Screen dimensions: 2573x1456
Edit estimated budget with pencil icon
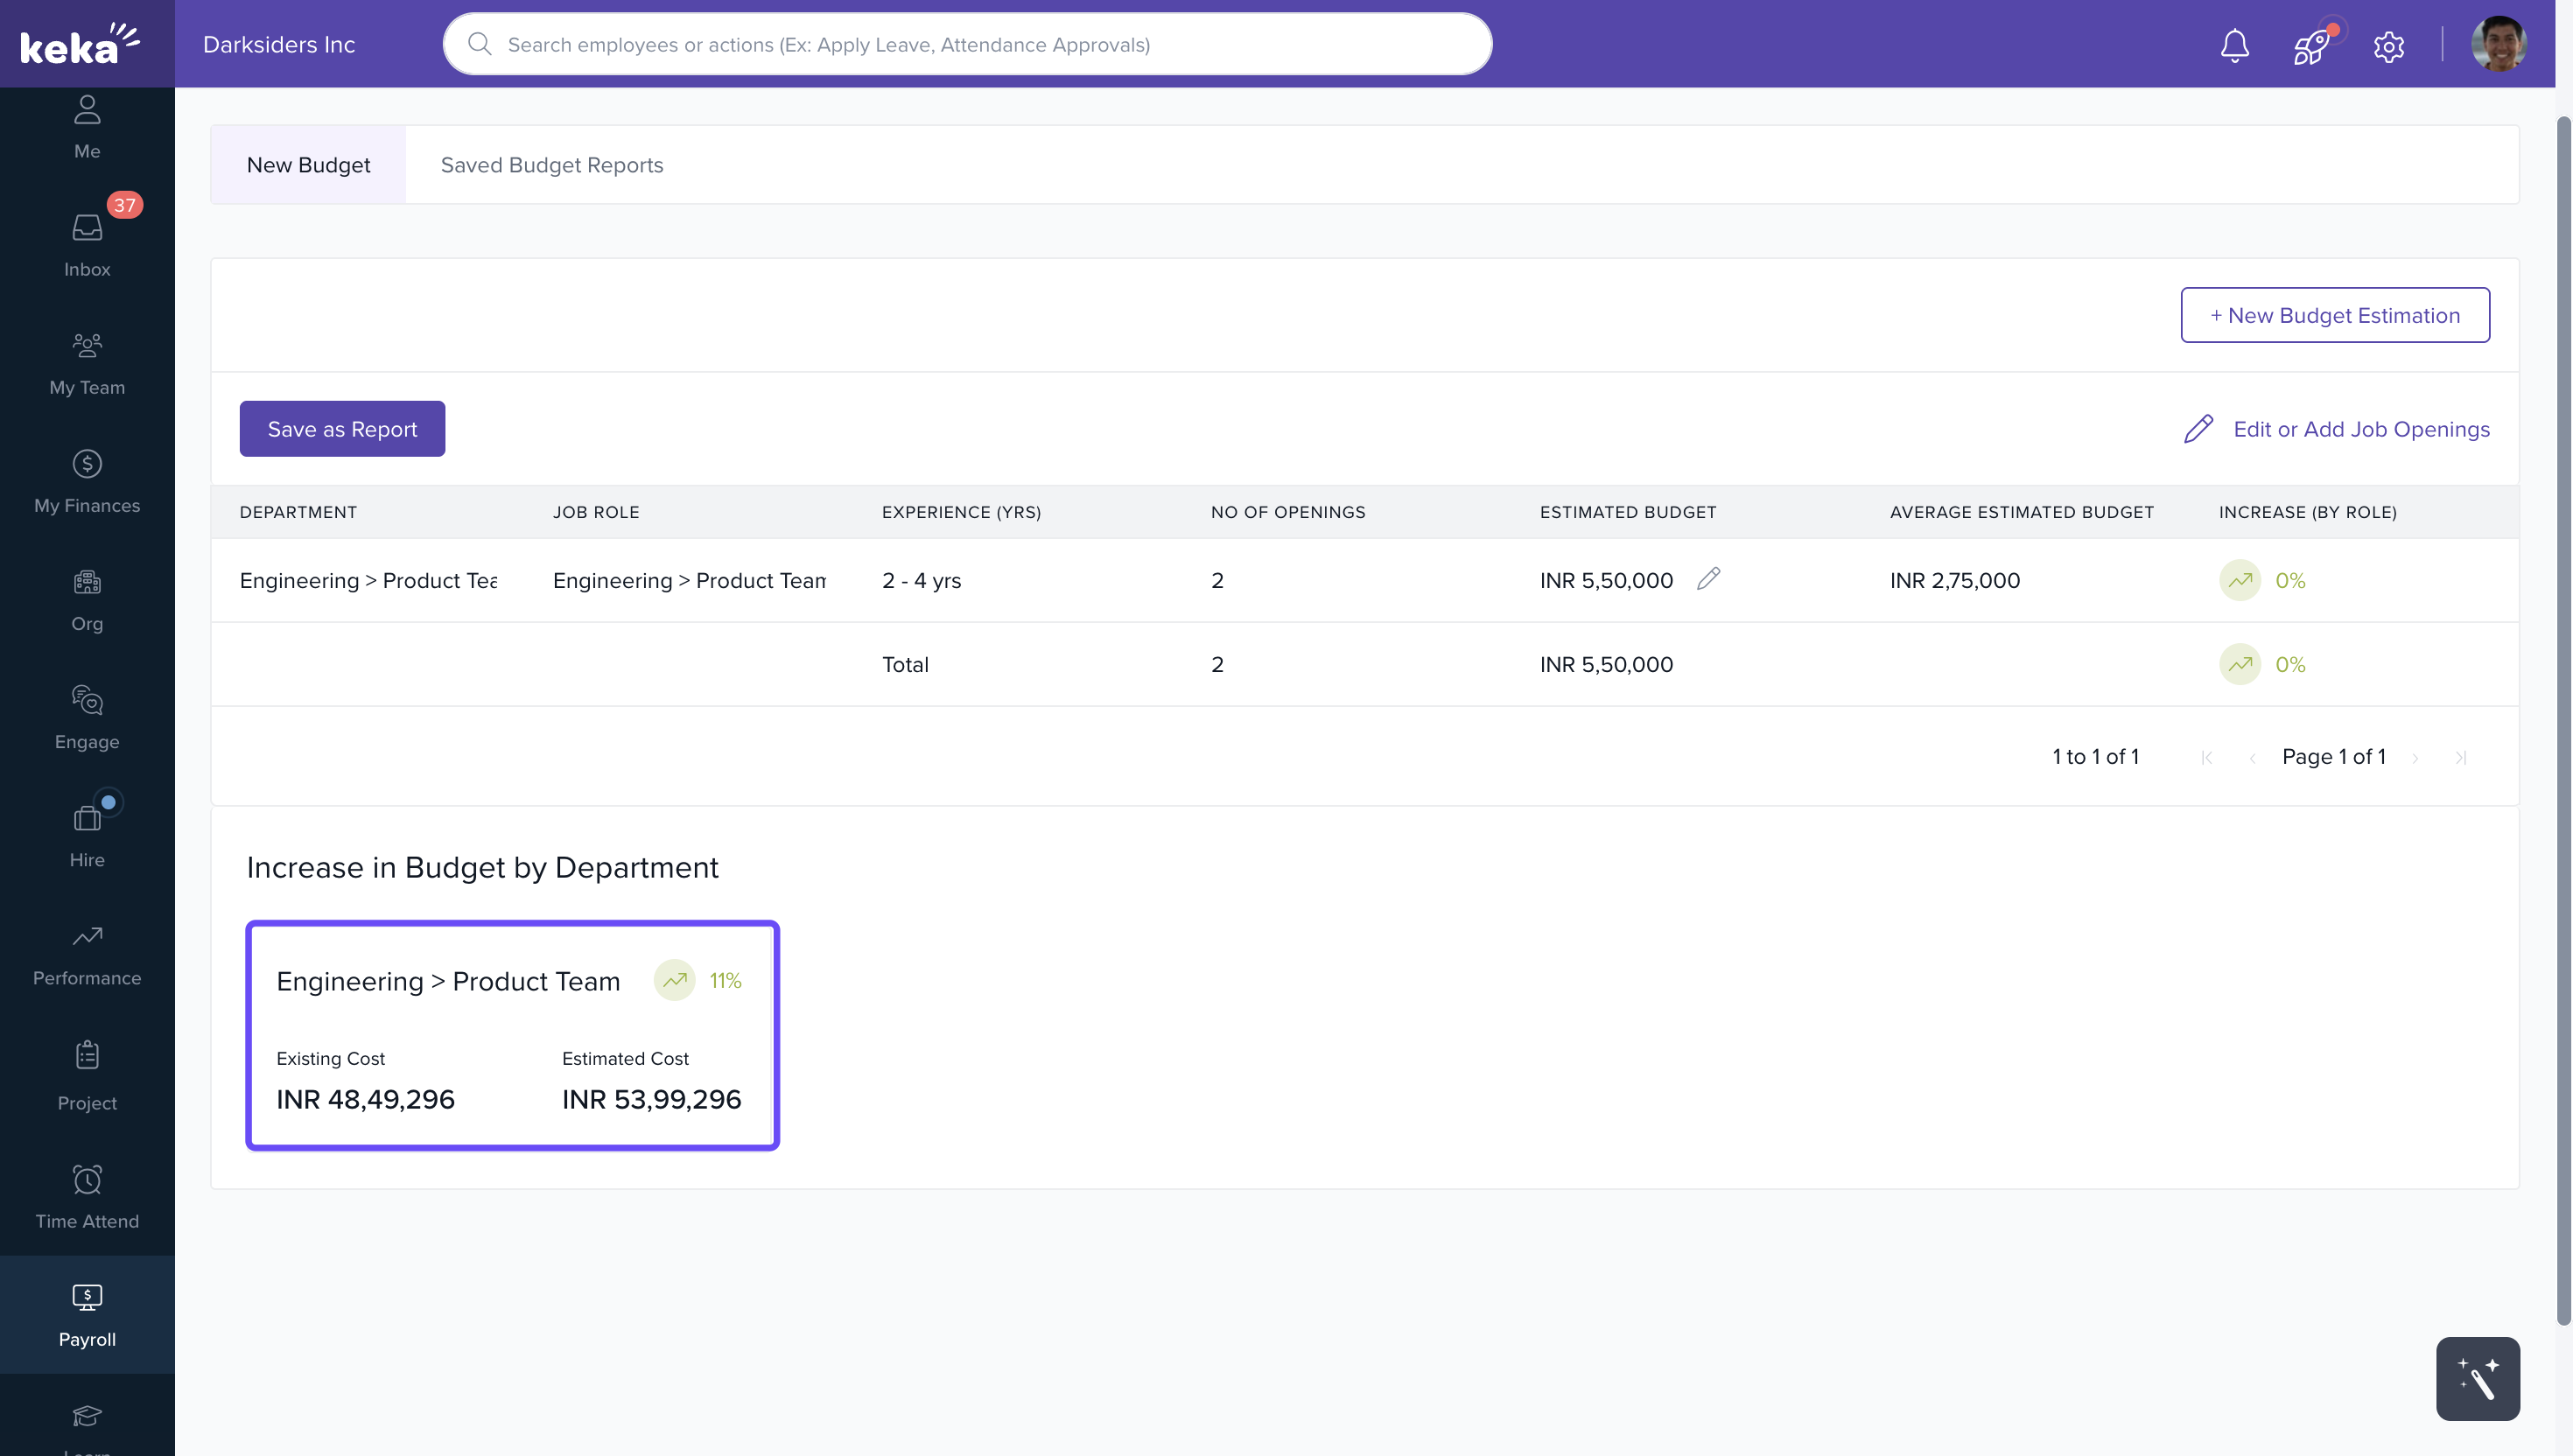(x=1708, y=579)
